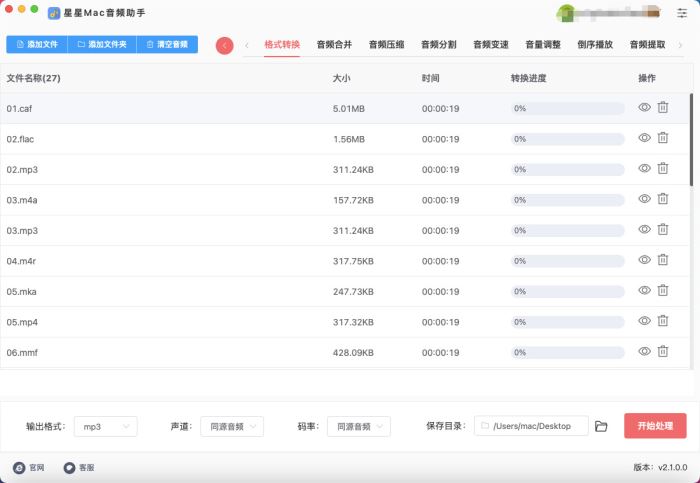Select the 03.m4a file name
Screen dimensions: 700x483
[22, 200]
